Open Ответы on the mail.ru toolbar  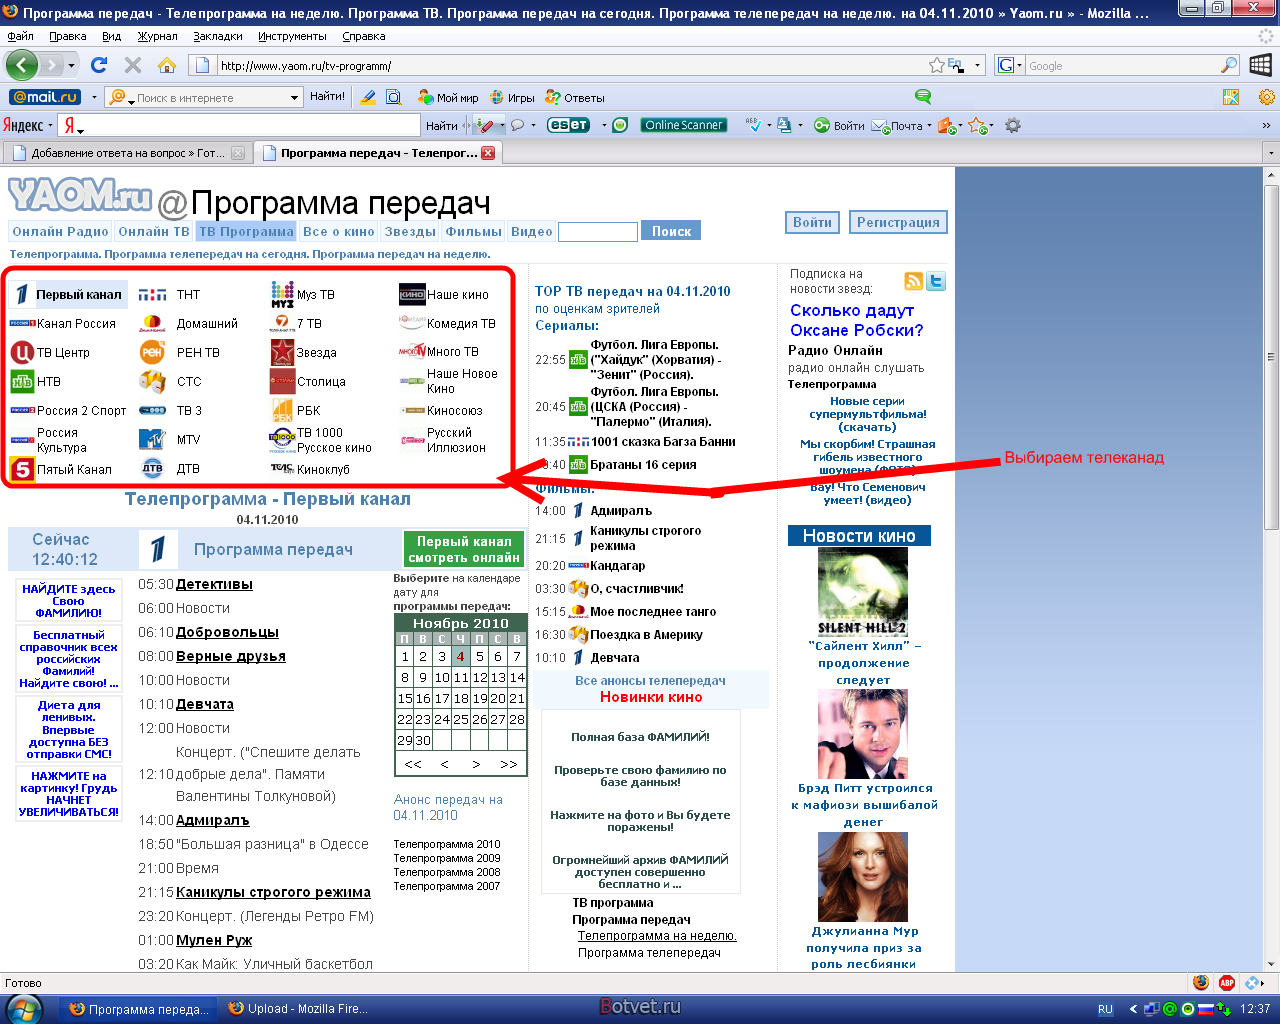click(x=575, y=97)
